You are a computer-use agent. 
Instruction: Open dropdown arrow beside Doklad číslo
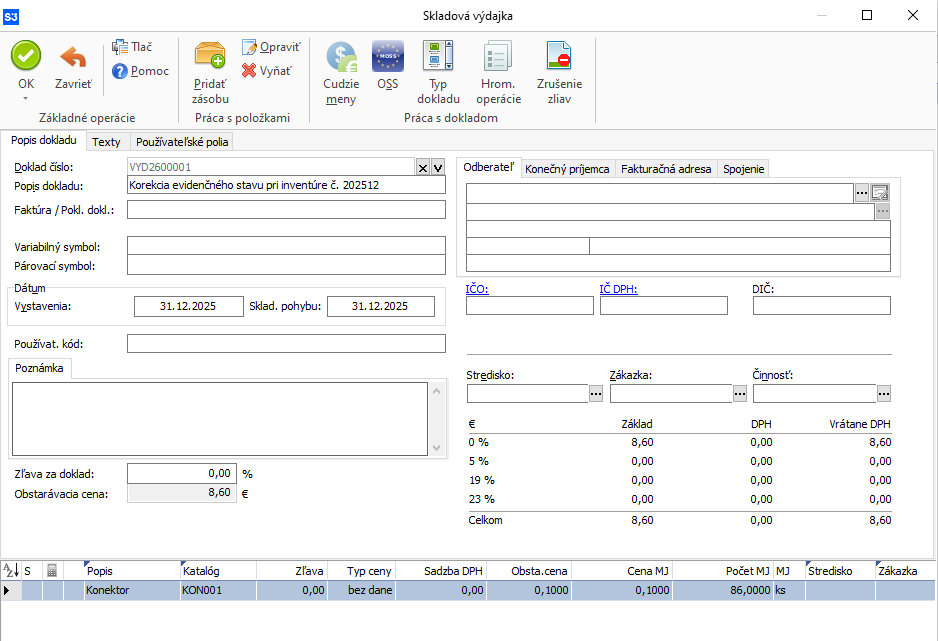(437, 168)
